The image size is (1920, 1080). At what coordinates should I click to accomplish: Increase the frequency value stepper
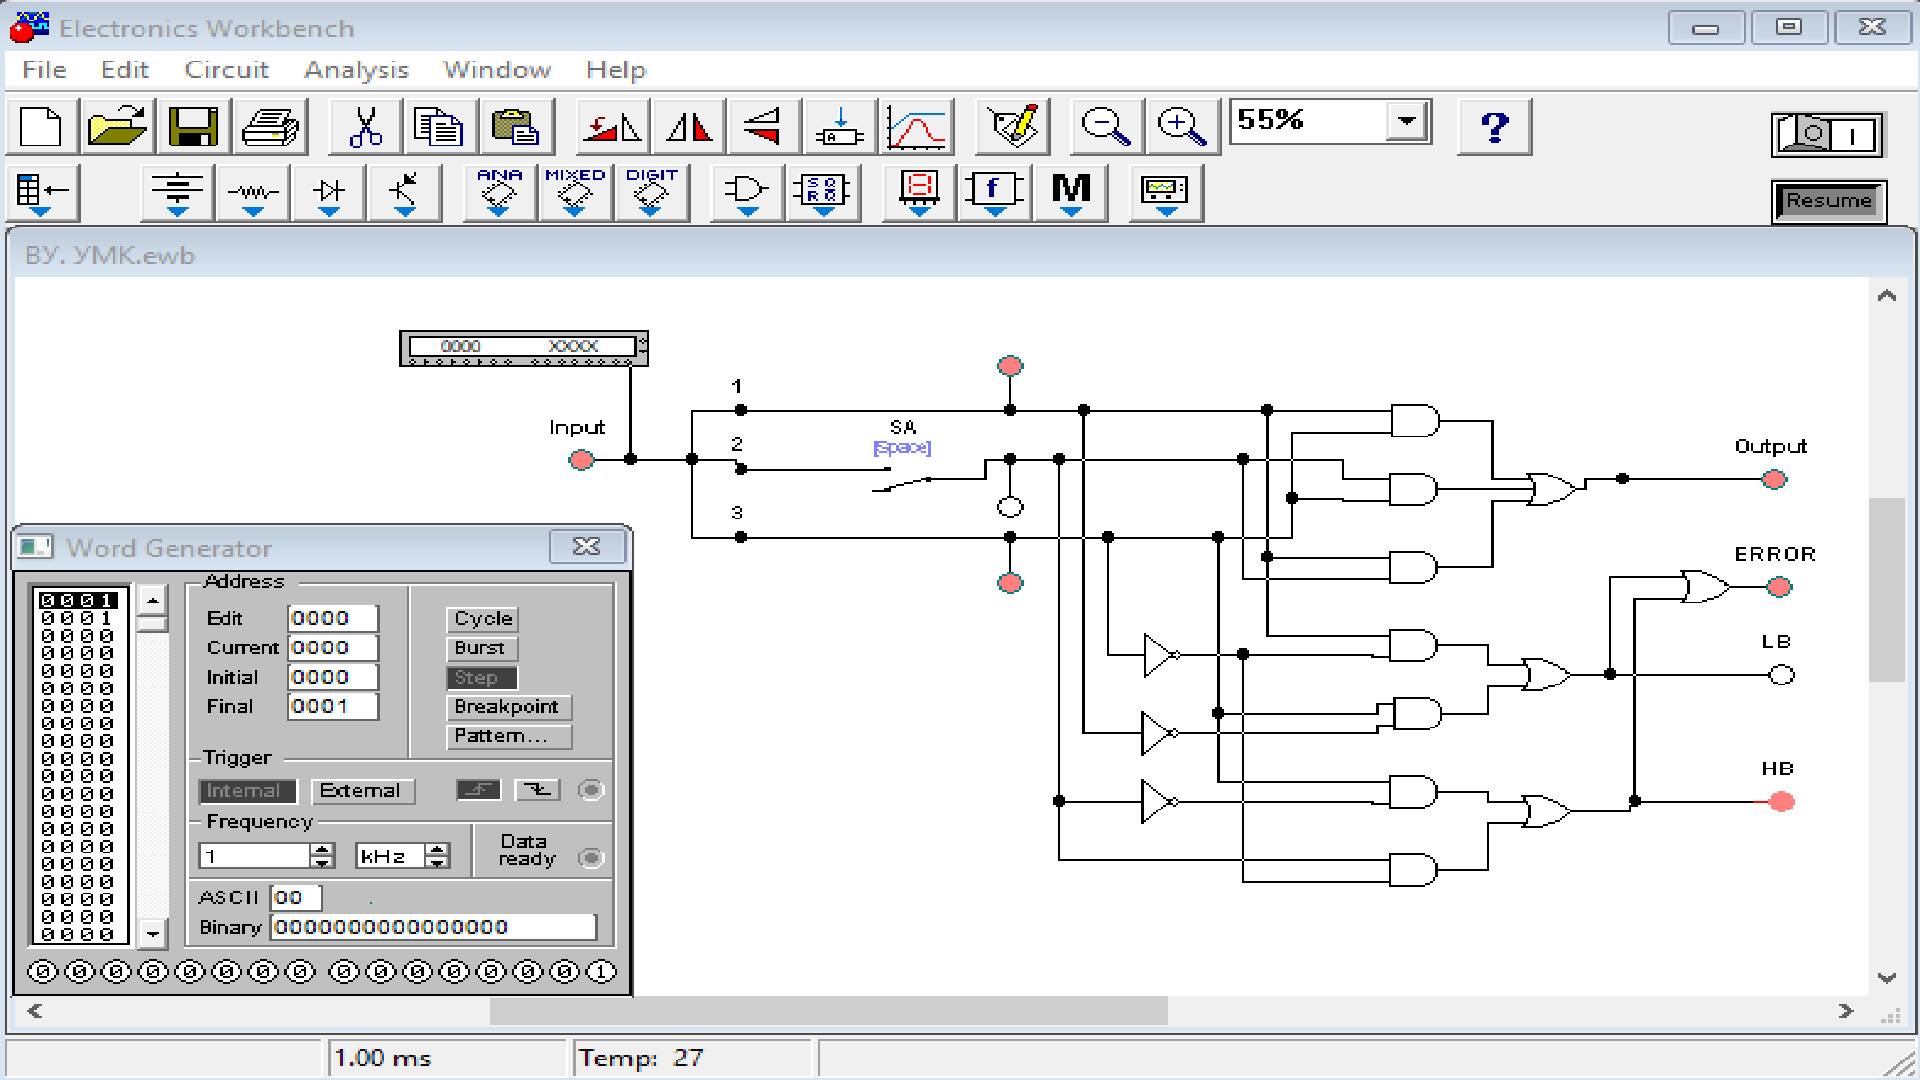322,850
